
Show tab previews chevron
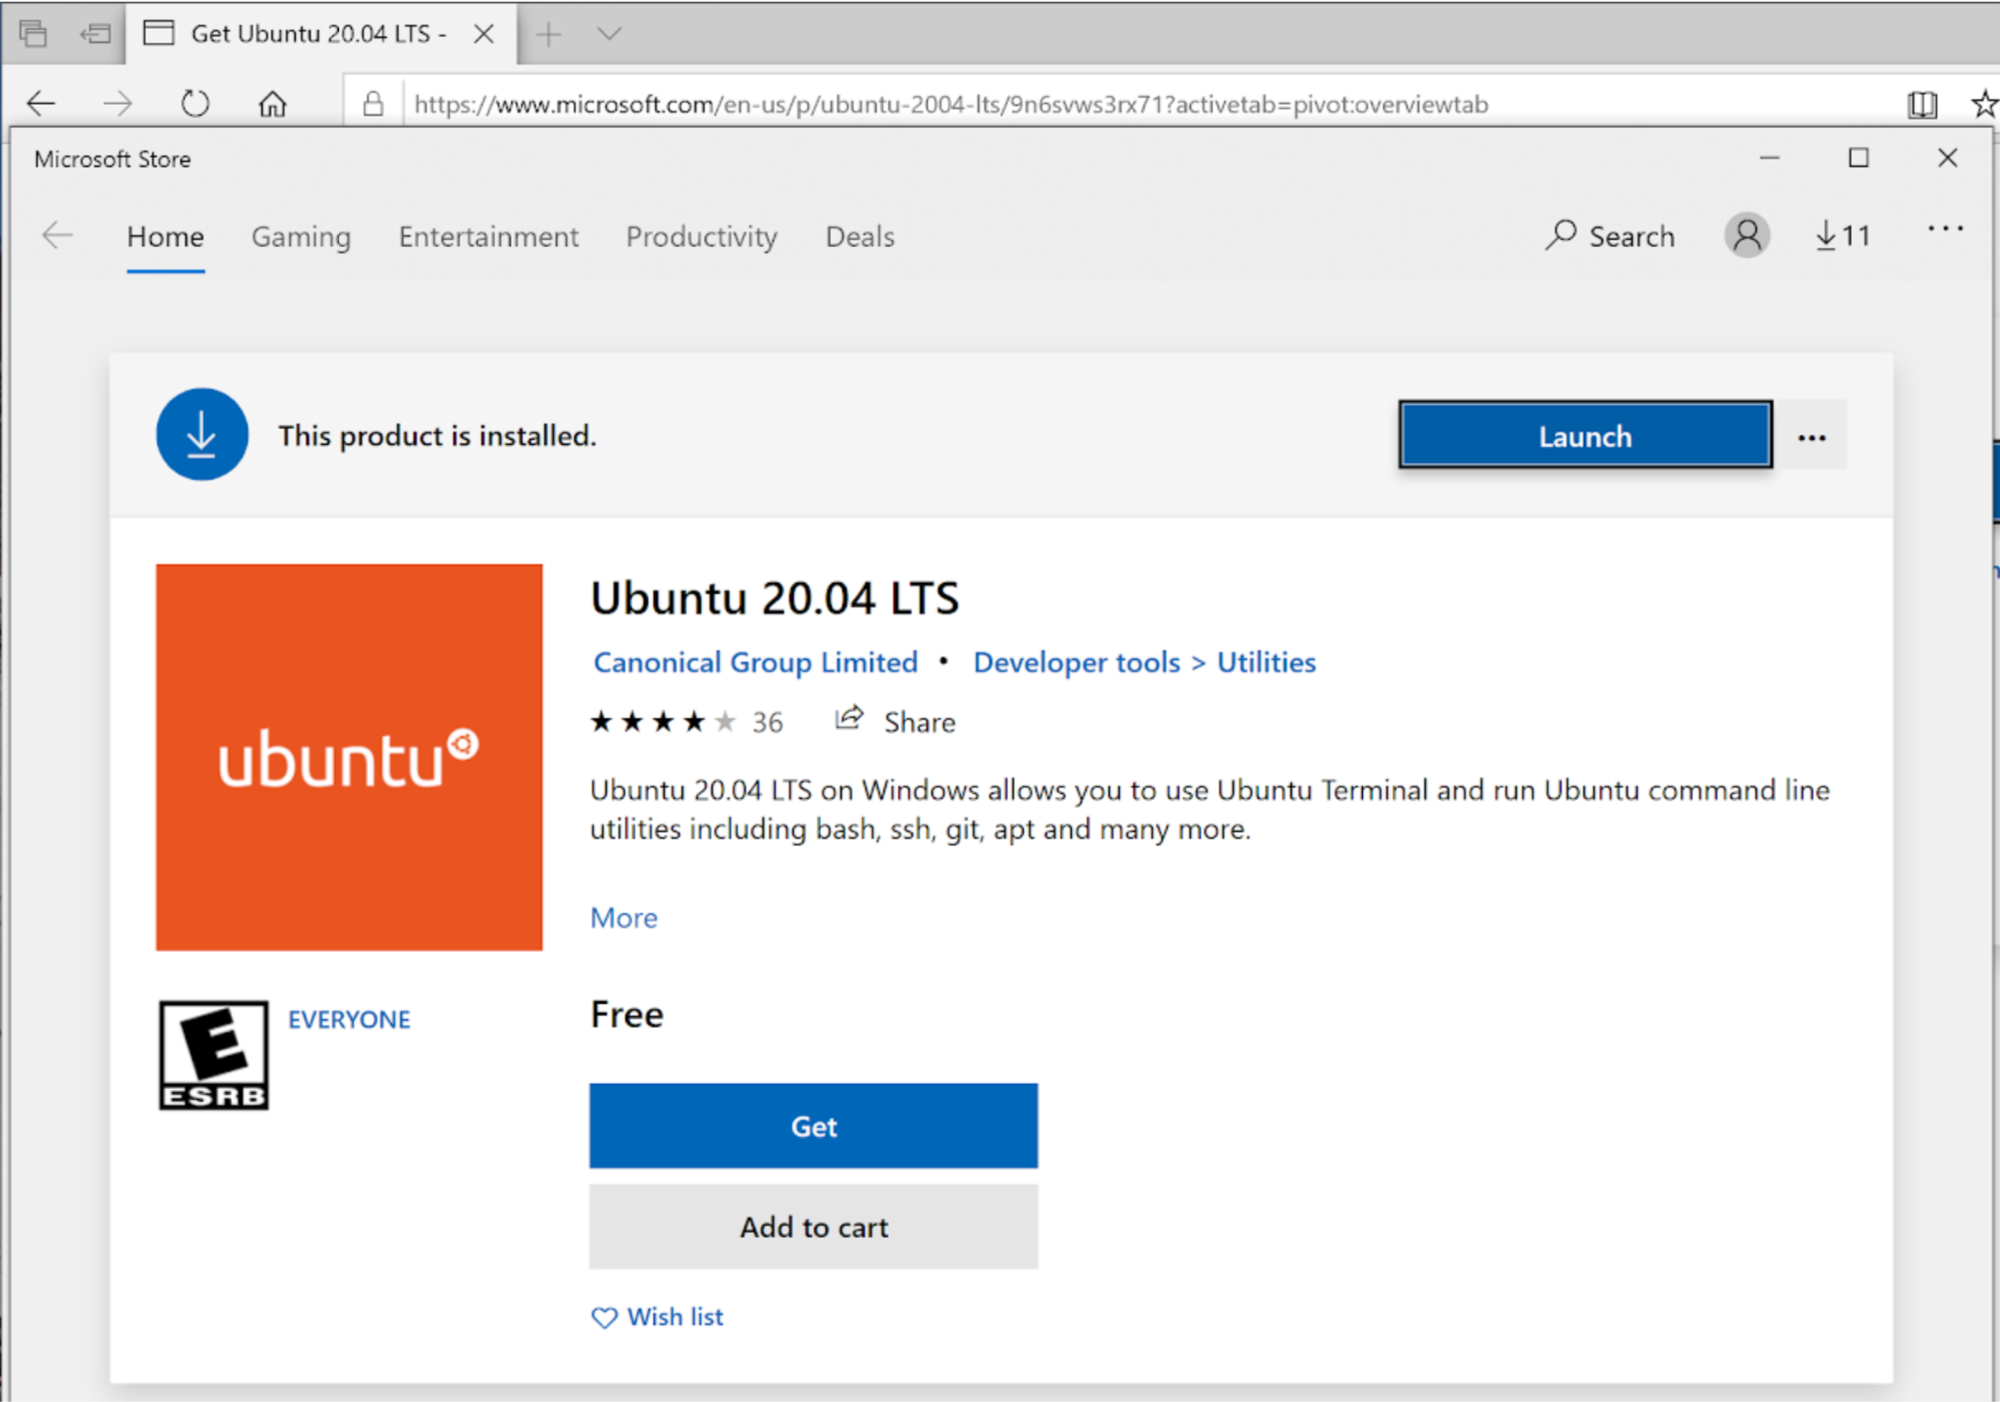pyautogui.click(x=609, y=34)
